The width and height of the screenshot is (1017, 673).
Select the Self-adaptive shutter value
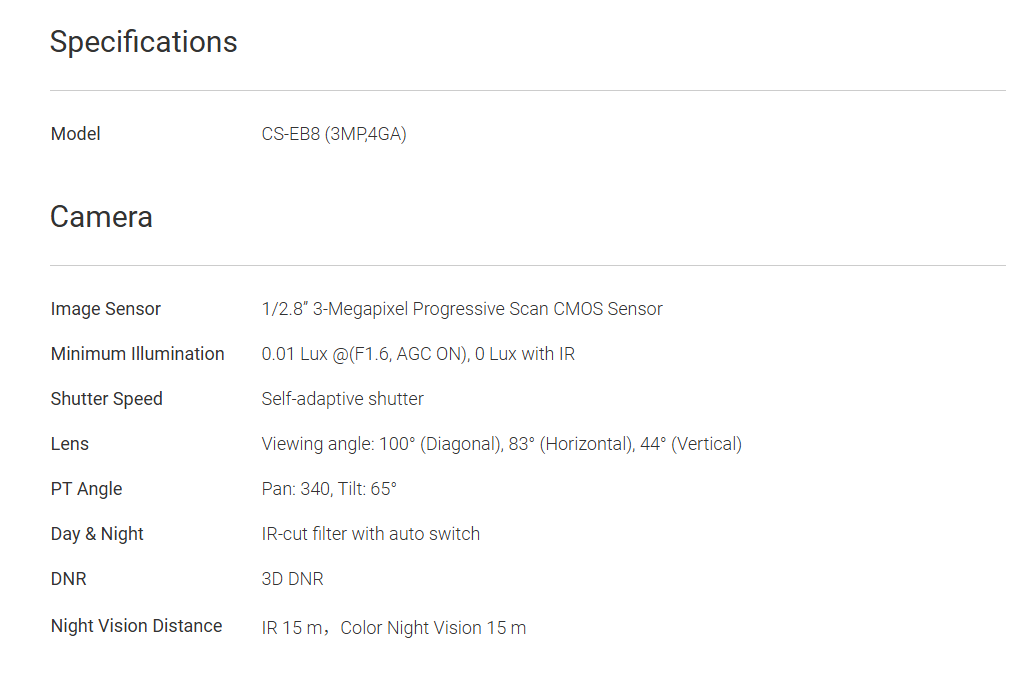pos(343,399)
